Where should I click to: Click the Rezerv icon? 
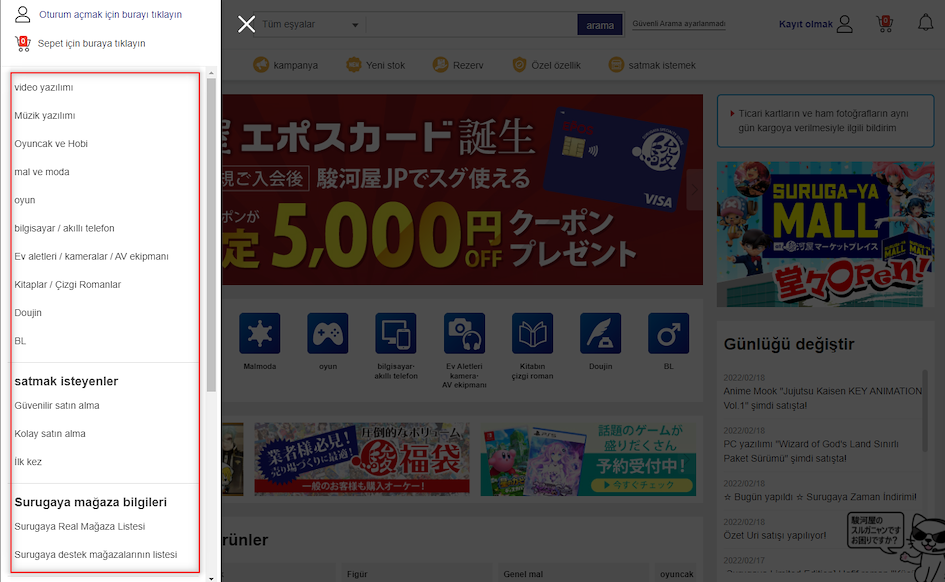[441, 64]
